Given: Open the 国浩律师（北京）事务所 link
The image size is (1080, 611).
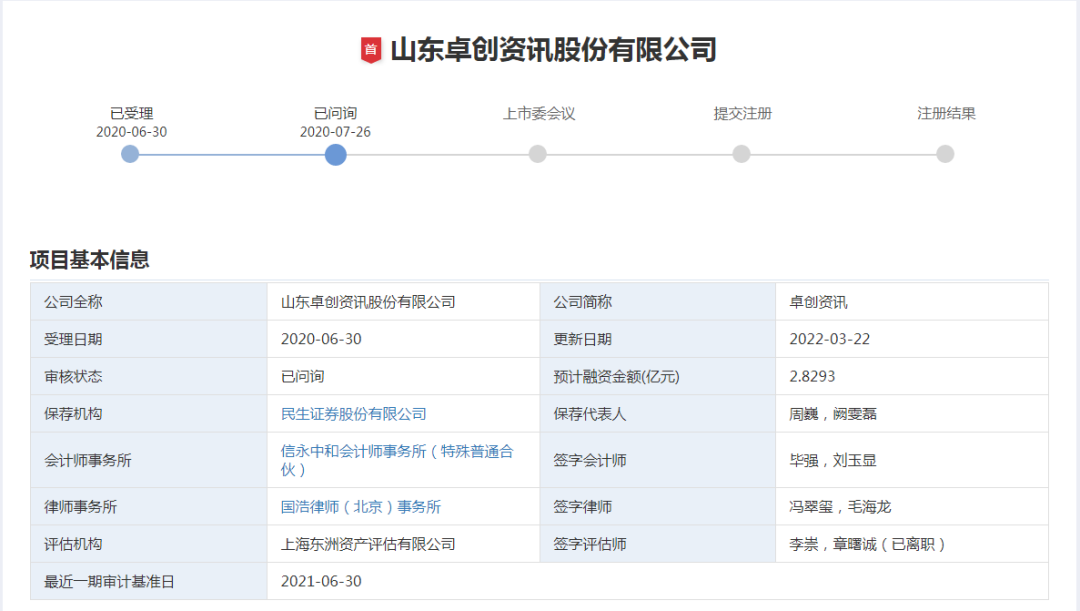Looking at the screenshot, I should (x=360, y=507).
